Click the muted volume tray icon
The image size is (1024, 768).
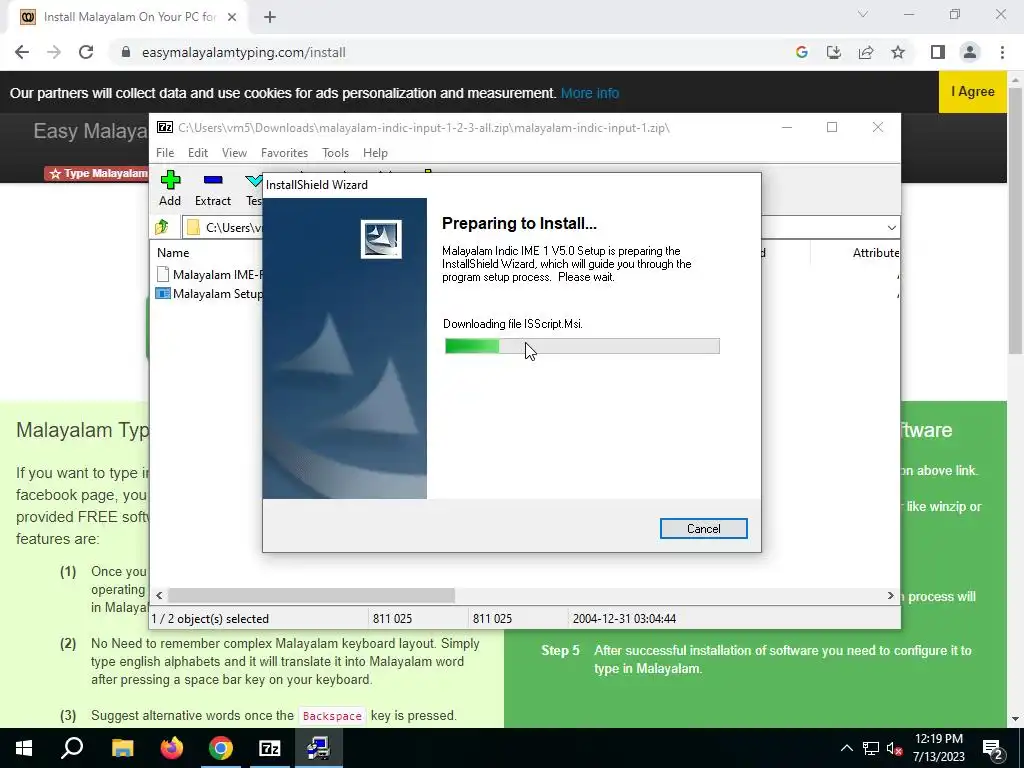pyautogui.click(x=894, y=748)
